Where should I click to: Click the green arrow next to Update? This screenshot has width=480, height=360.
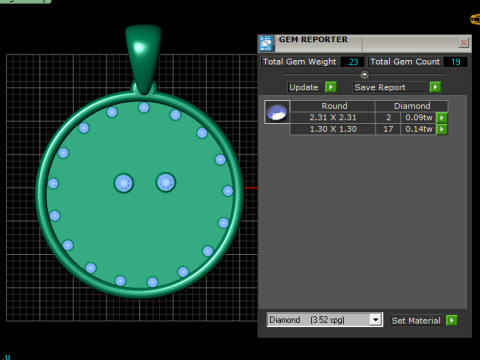click(331, 87)
